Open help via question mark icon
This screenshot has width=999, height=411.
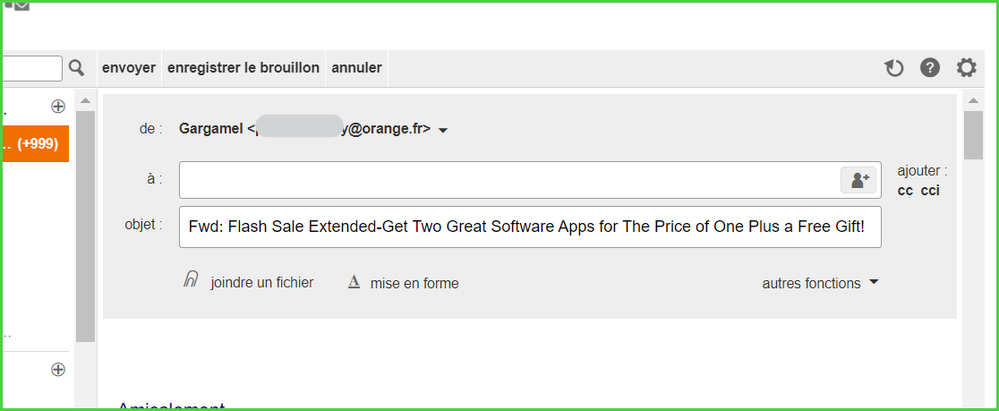coord(930,68)
